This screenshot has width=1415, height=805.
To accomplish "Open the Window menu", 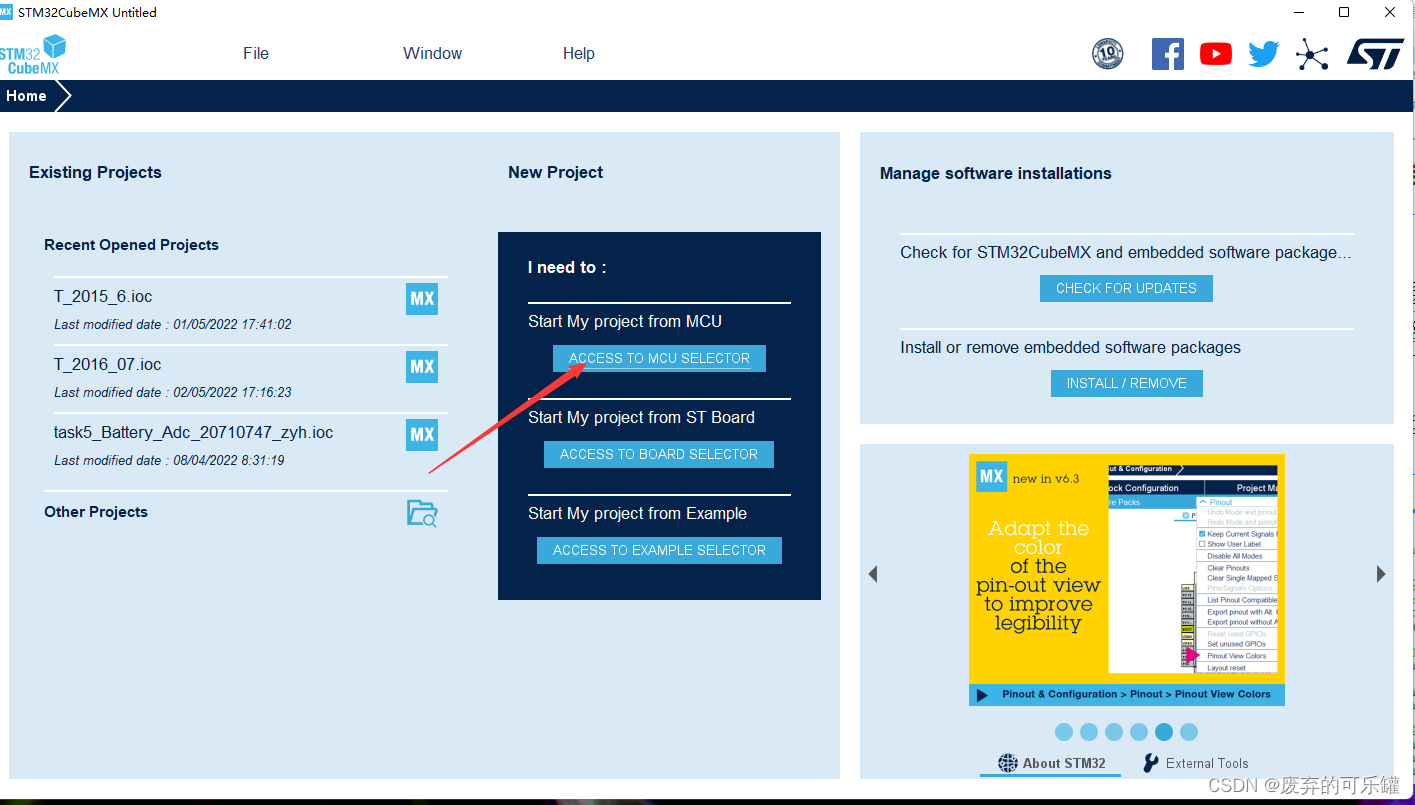I will coord(432,54).
